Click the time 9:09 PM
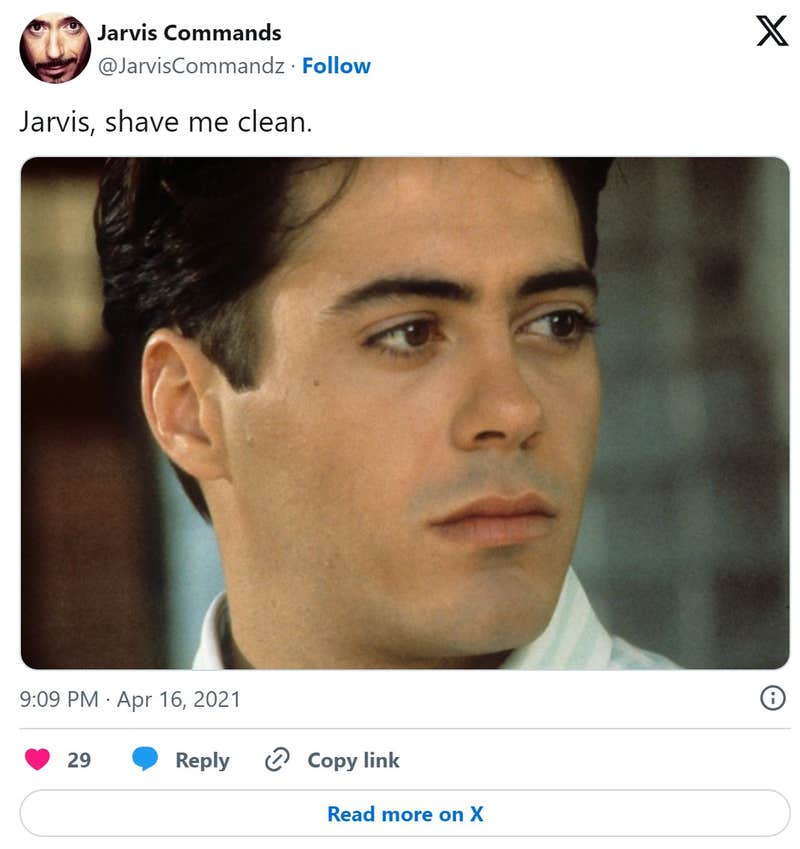 (x=59, y=700)
